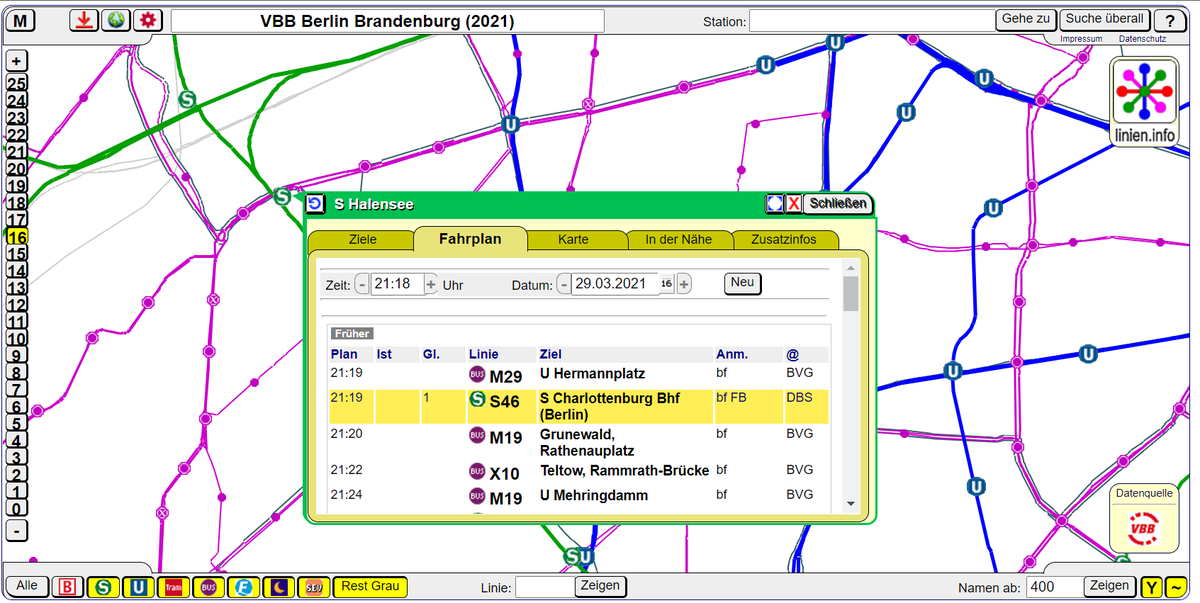Open the M menu button
1200x603 pixels.
click(21, 21)
